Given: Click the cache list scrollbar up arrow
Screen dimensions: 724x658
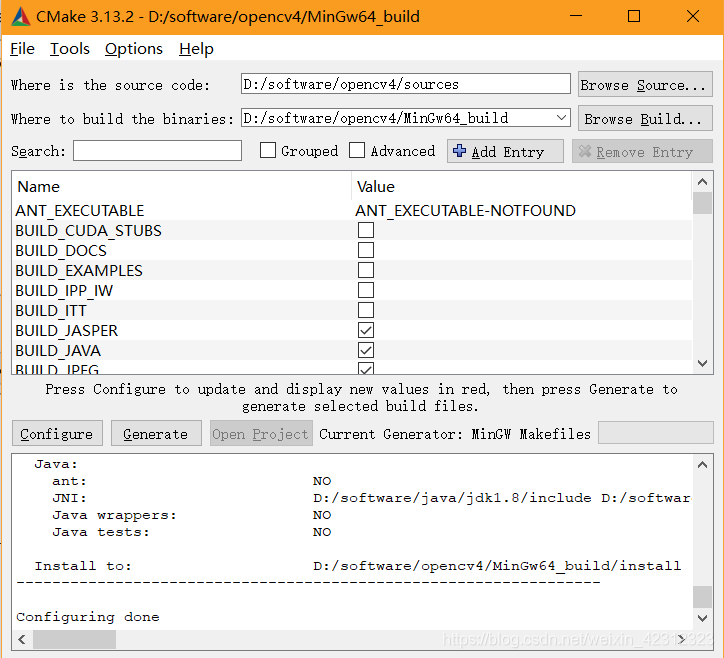Looking at the screenshot, I should (x=702, y=182).
